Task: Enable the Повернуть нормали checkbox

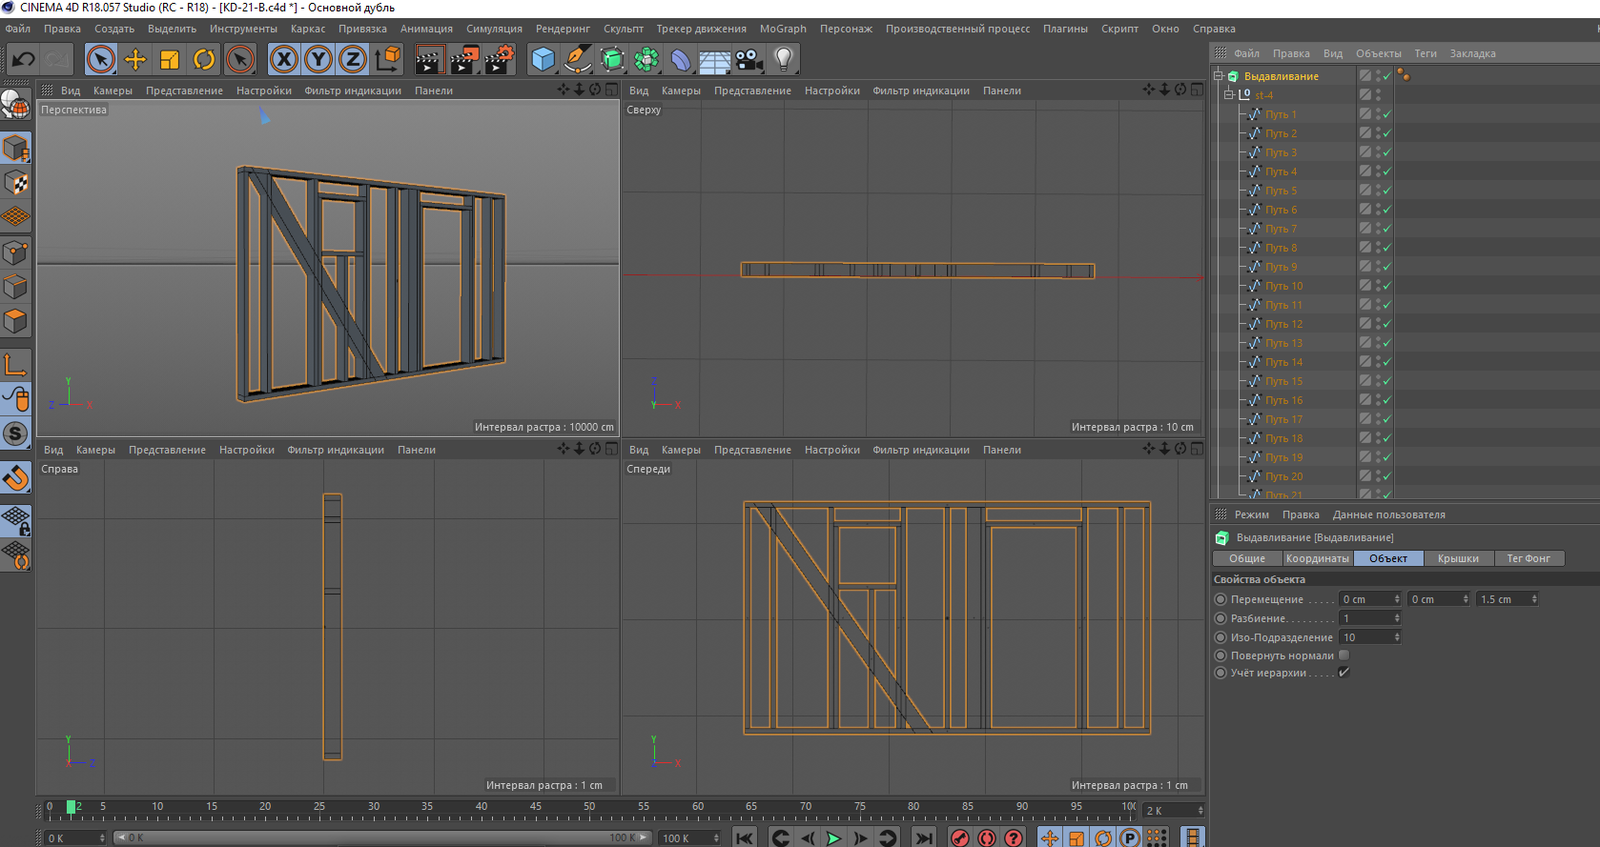Action: [x=1344, y=655]
